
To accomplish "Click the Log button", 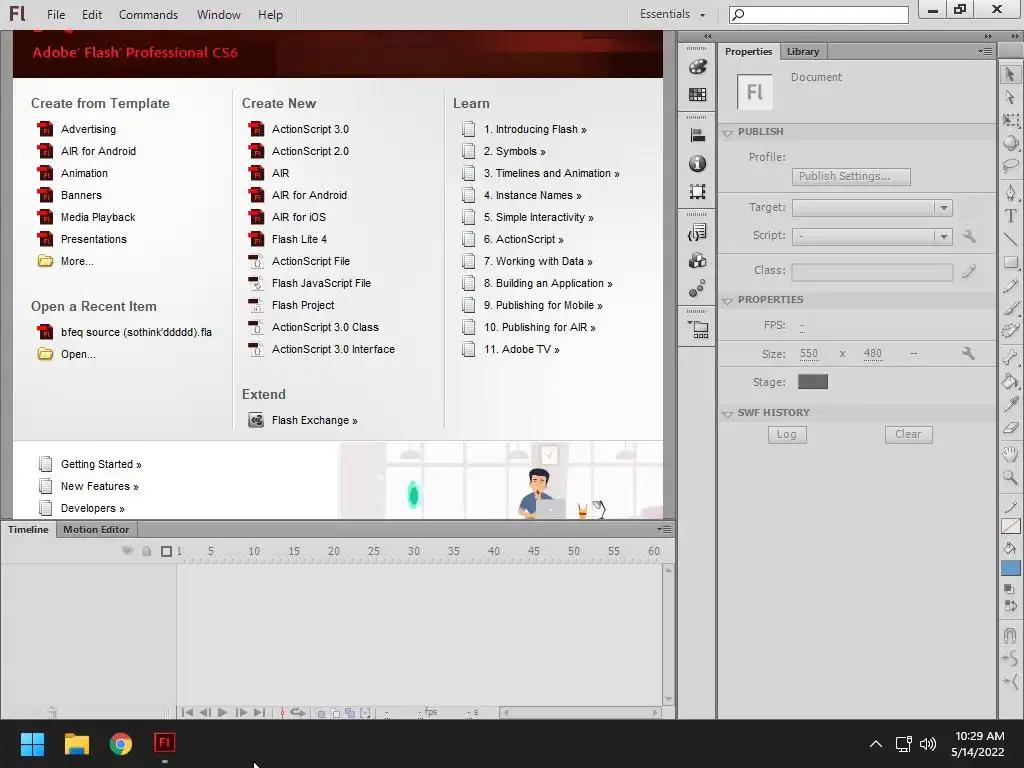I will [787, 434].
